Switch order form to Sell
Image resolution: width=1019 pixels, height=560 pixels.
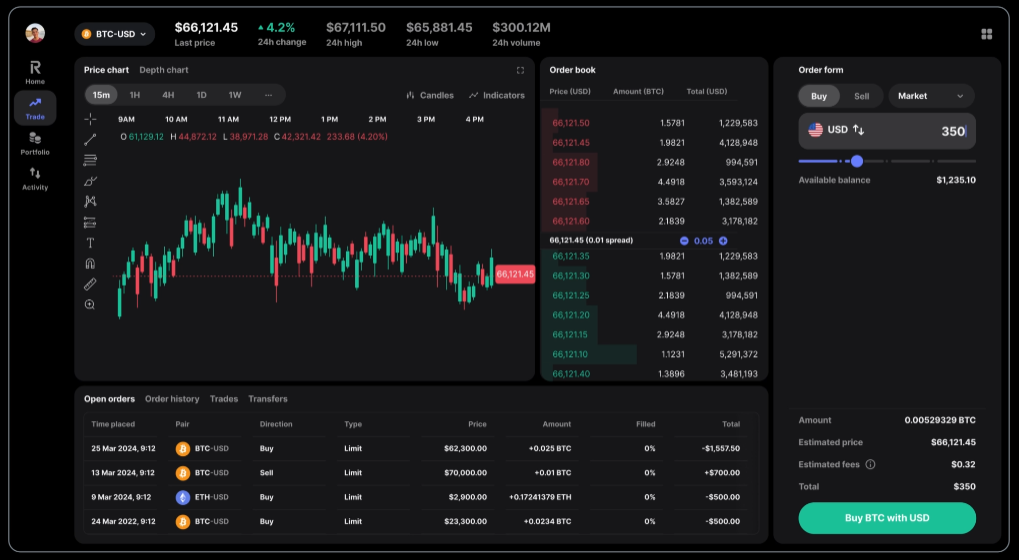pyautogui.click(x=861, y=96)
